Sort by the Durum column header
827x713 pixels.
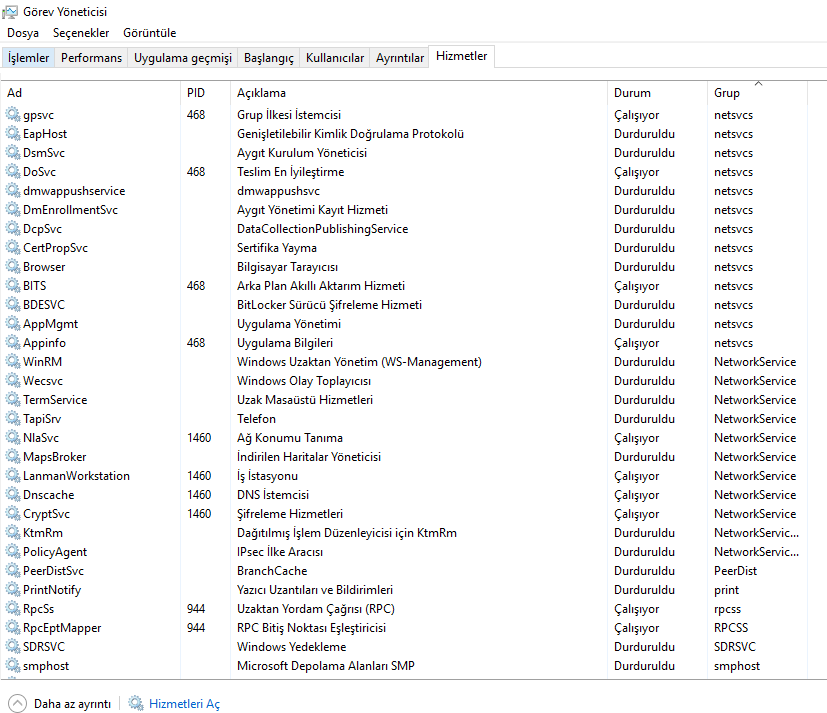point(657,93)
